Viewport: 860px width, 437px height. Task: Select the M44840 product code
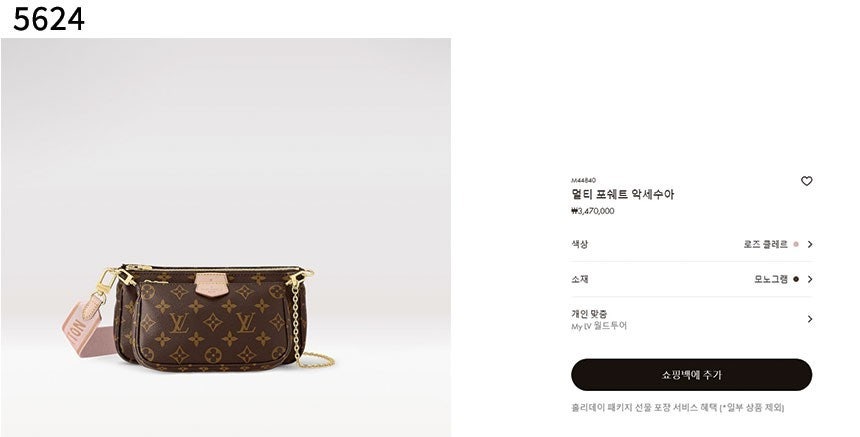pos(584,180)
